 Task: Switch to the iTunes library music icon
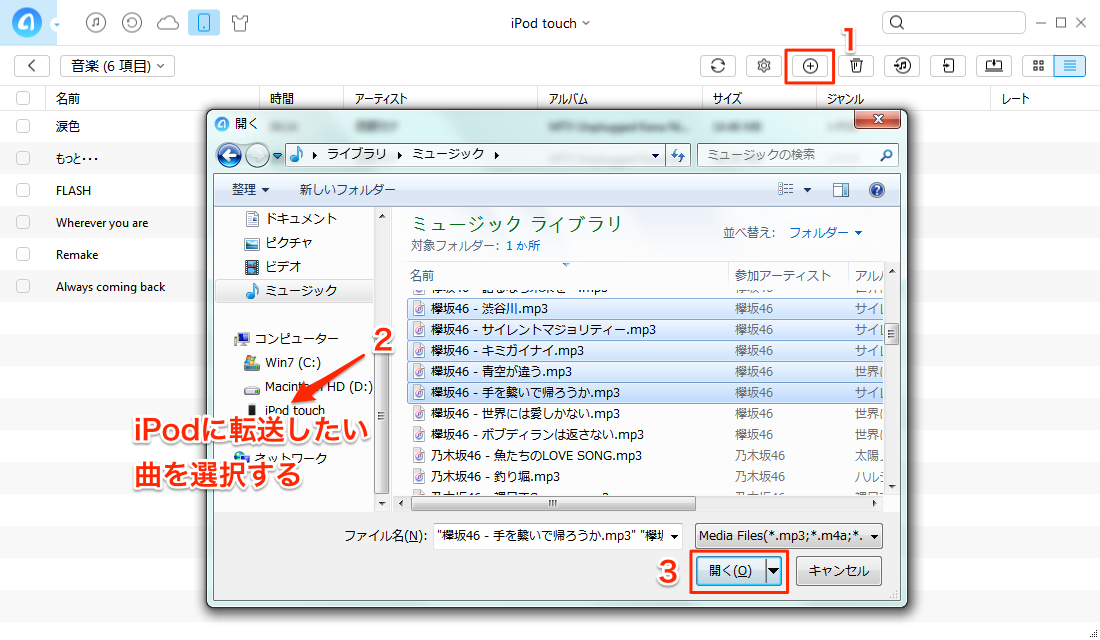96,23
